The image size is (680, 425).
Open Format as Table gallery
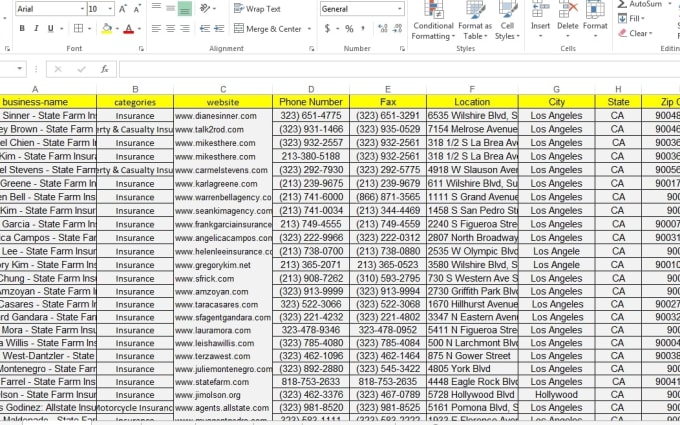[x=475, y=21]
